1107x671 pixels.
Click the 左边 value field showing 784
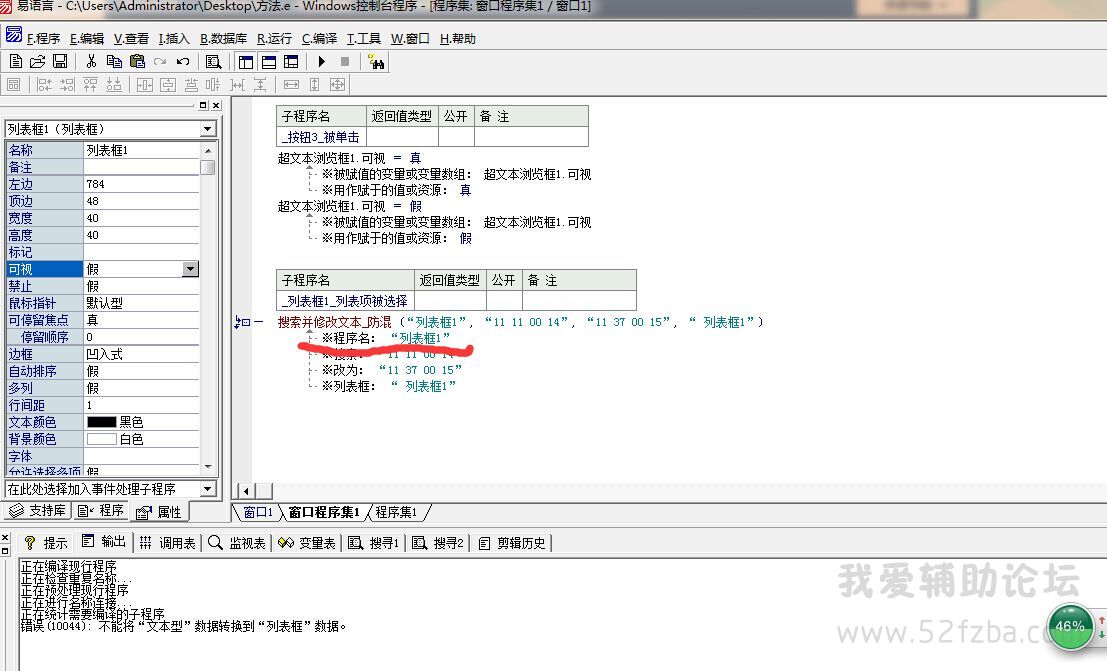pyautogui.click(x=140, y=184)
